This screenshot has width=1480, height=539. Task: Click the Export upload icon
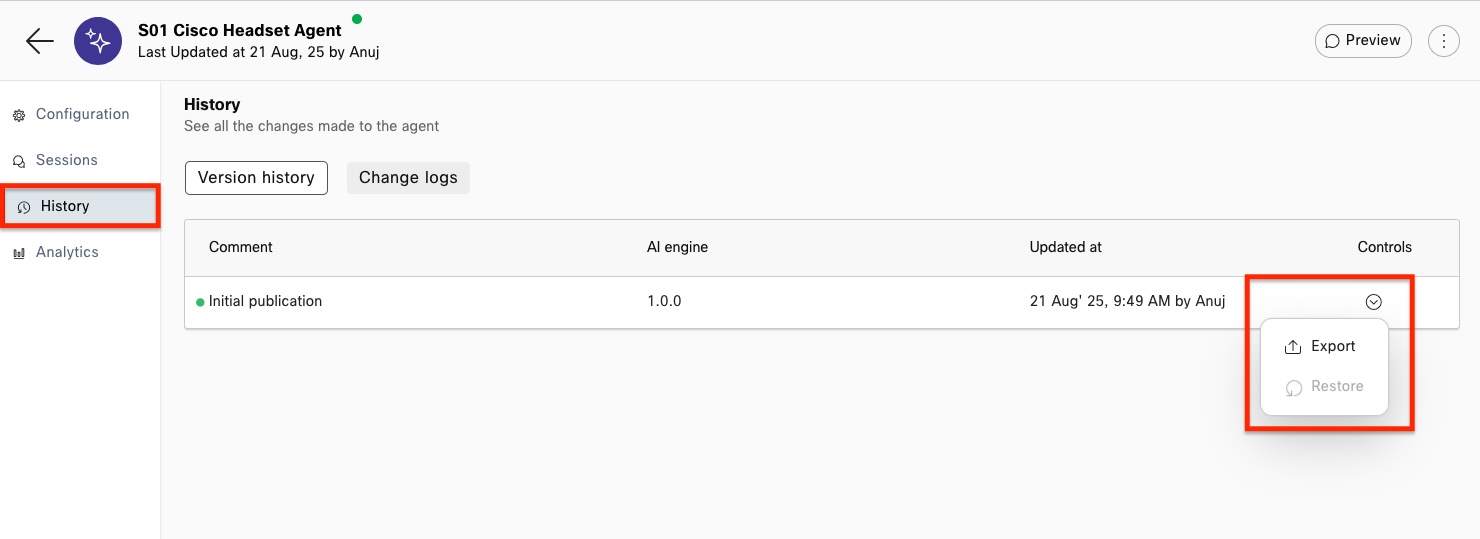click(1292, 347)
